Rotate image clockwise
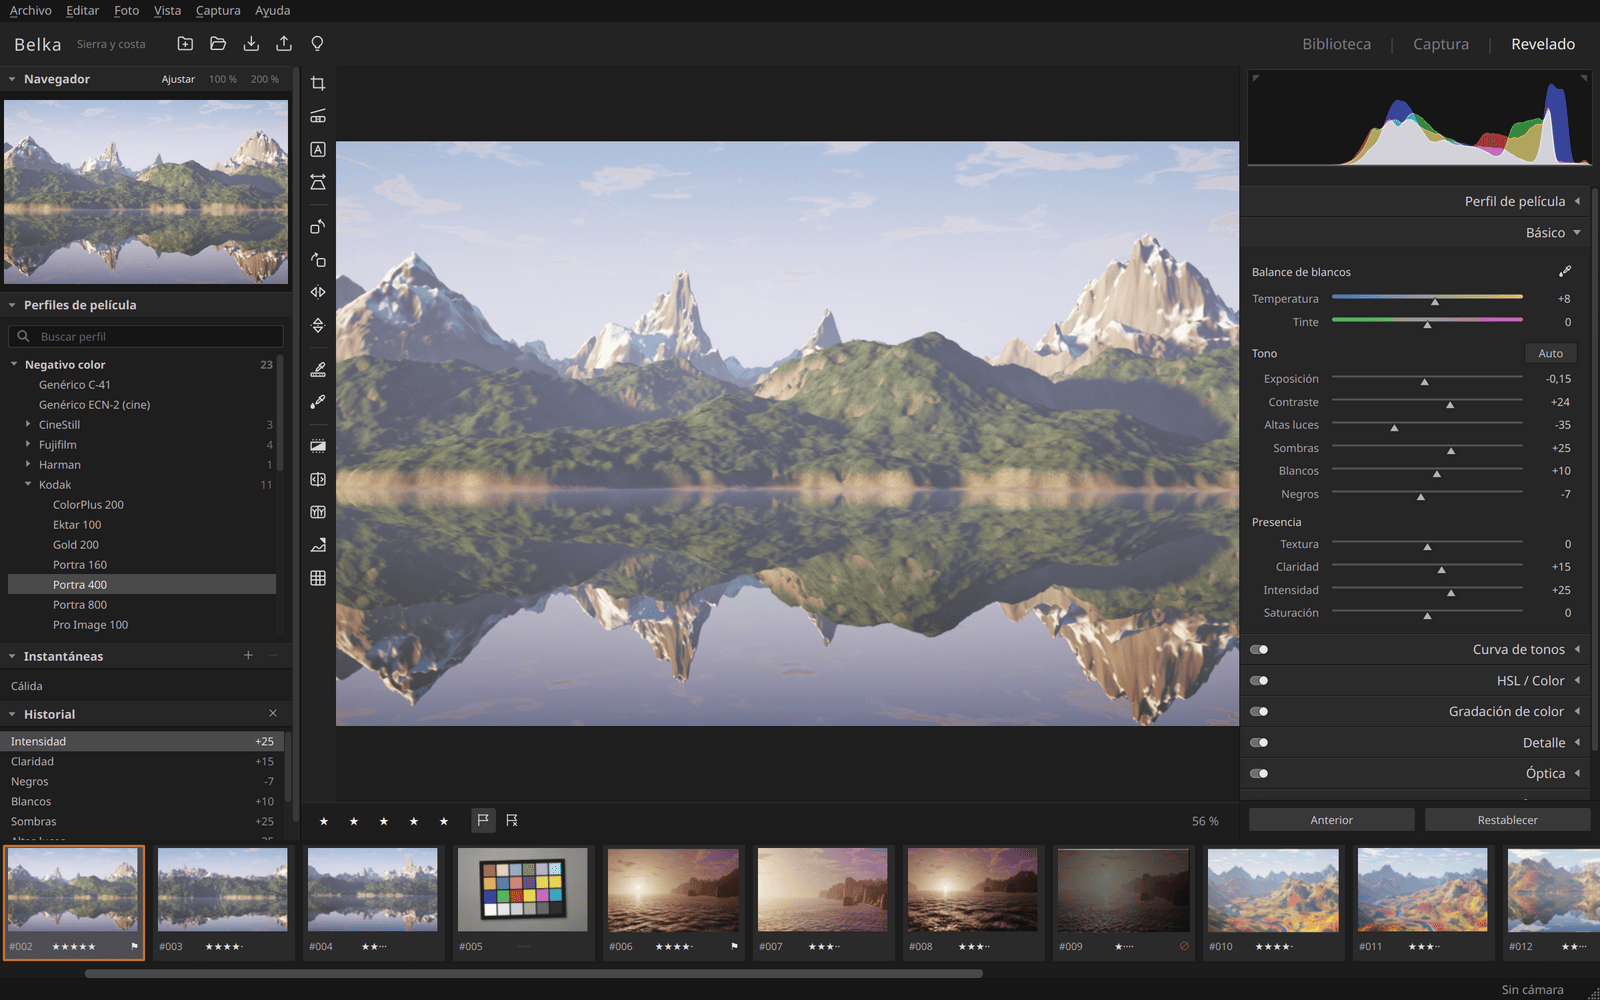 (318, 259)
